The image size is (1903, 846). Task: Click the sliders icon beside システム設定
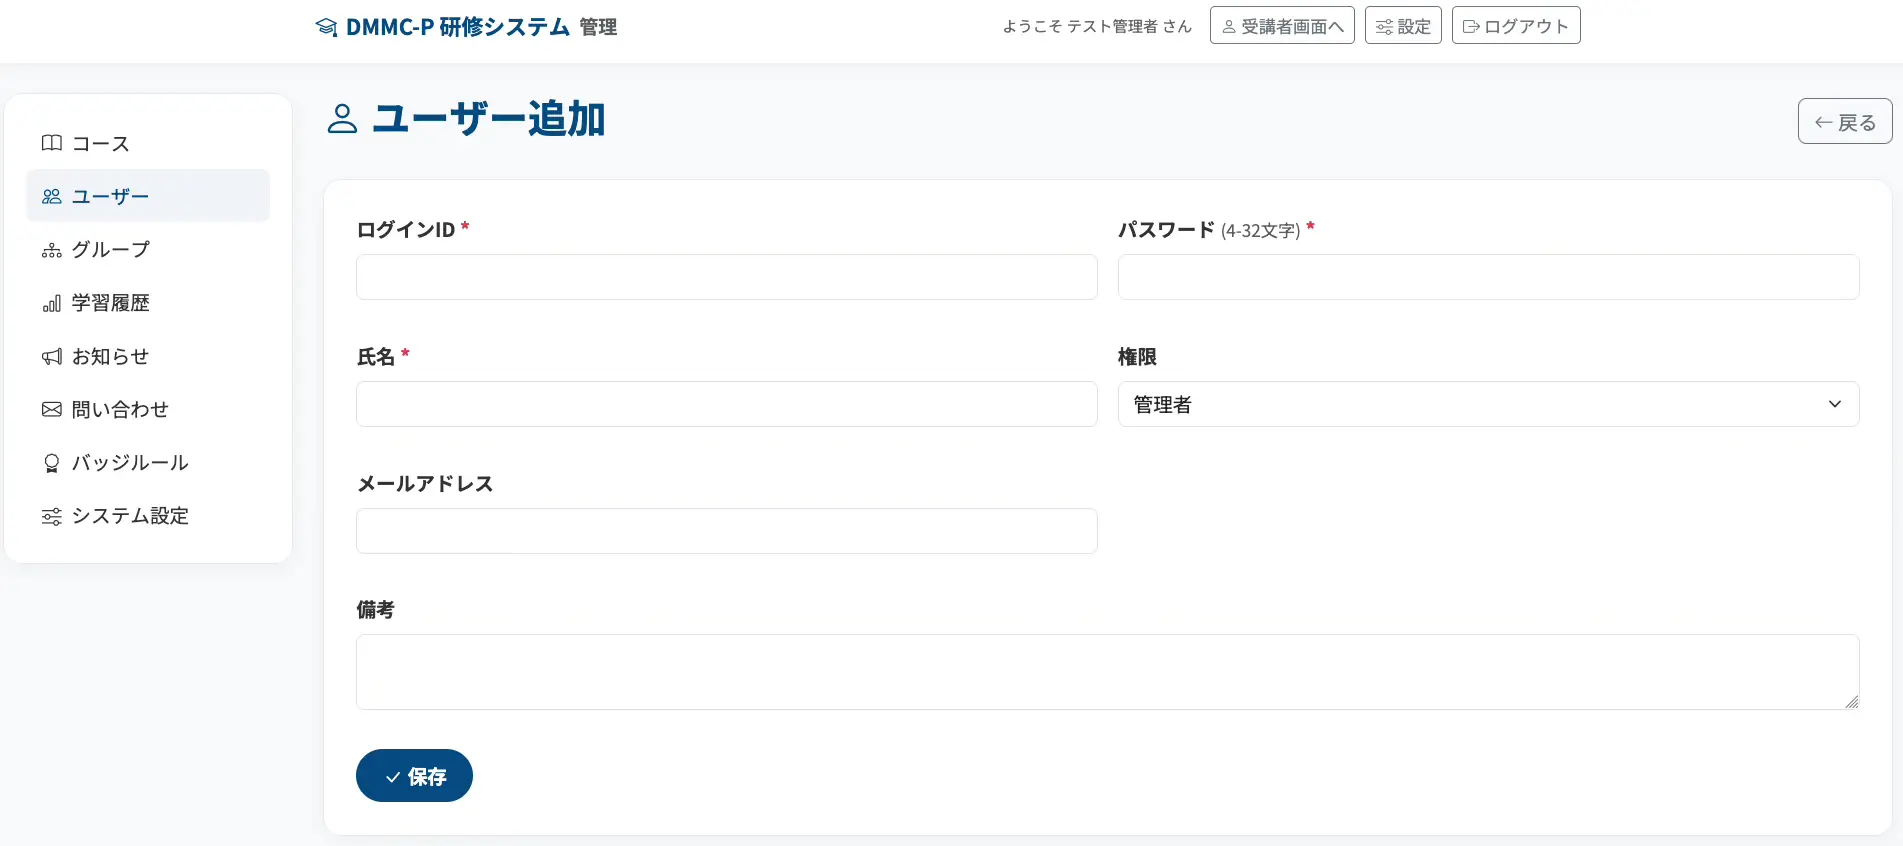pos(51,516)
